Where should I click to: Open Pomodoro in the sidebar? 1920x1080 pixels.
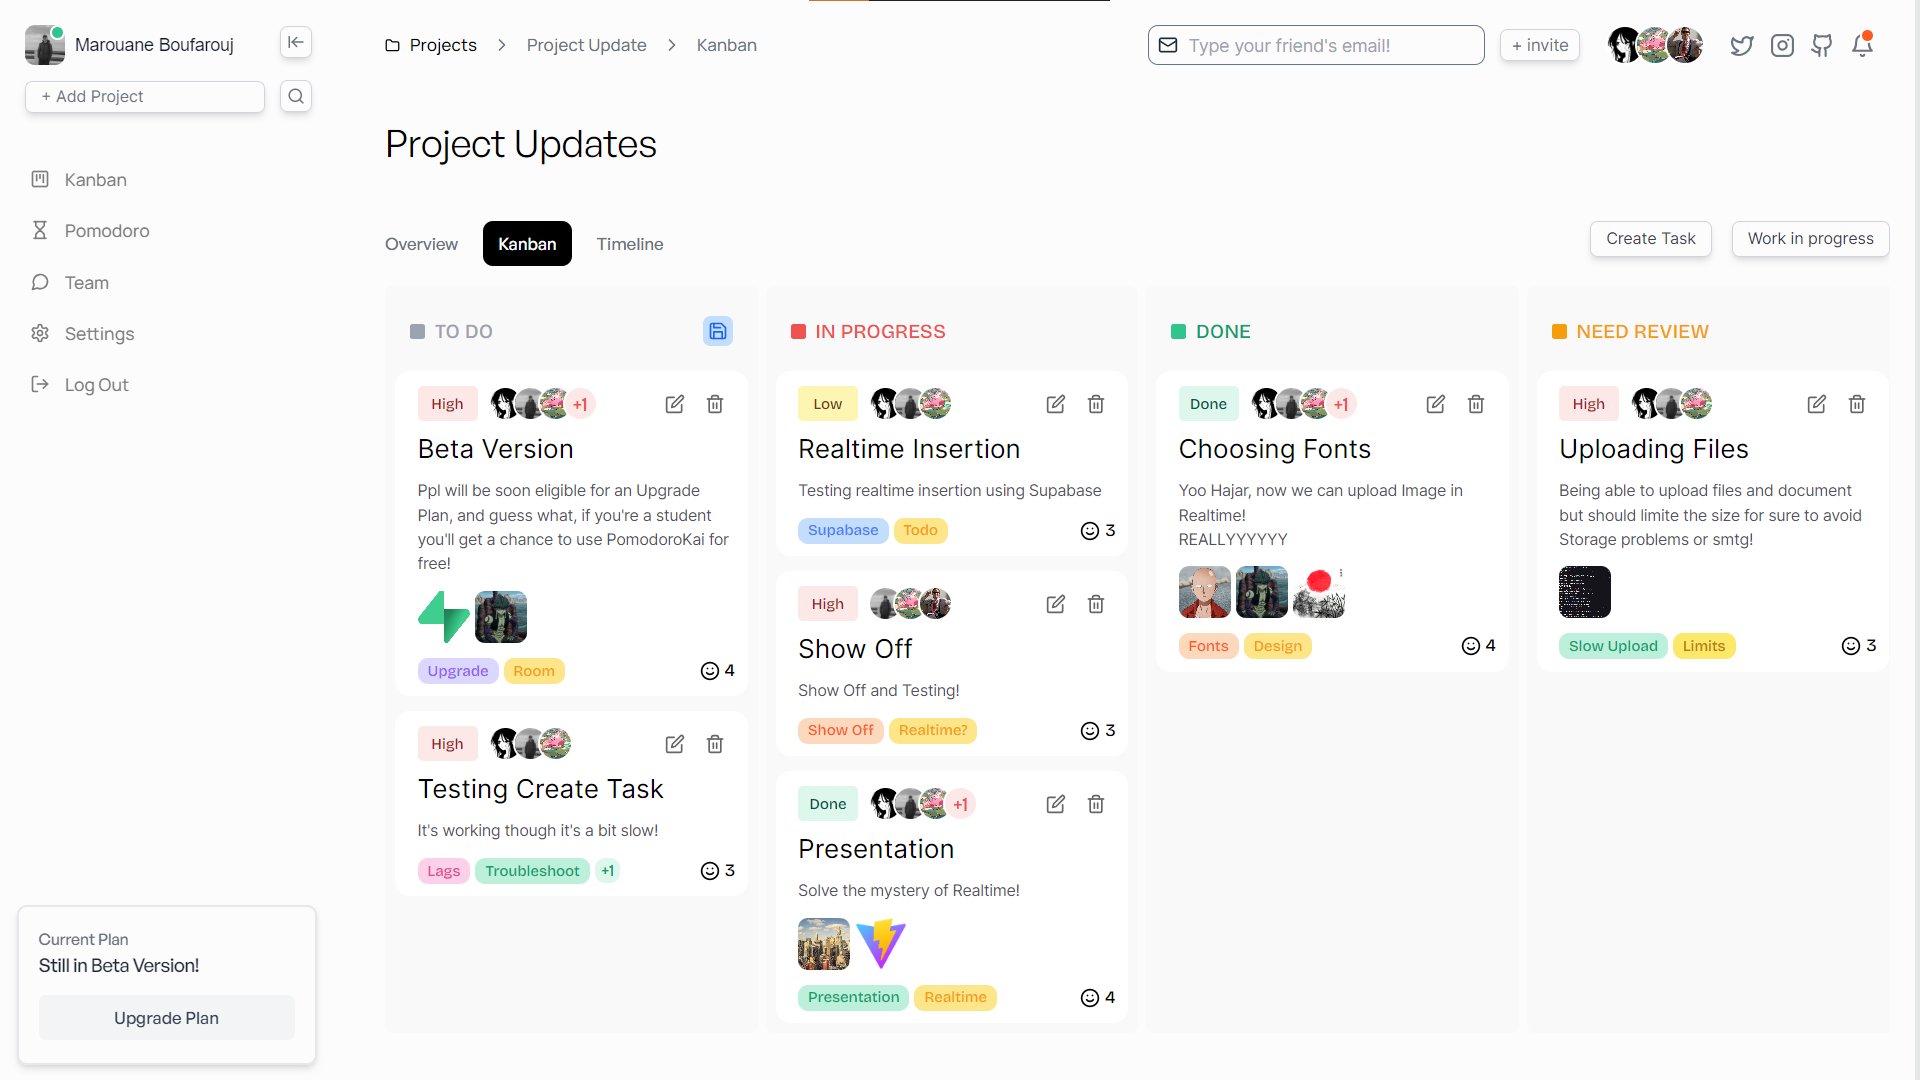[x=106, y=231]
